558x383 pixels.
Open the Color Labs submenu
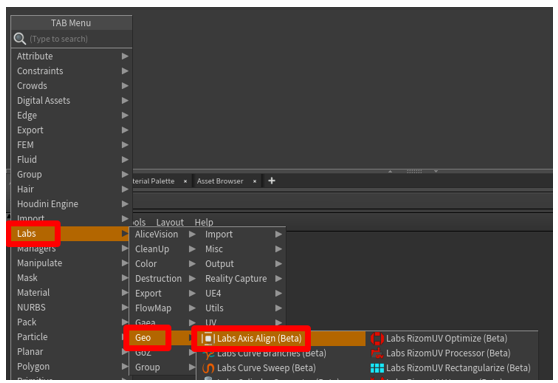[165, 264]
